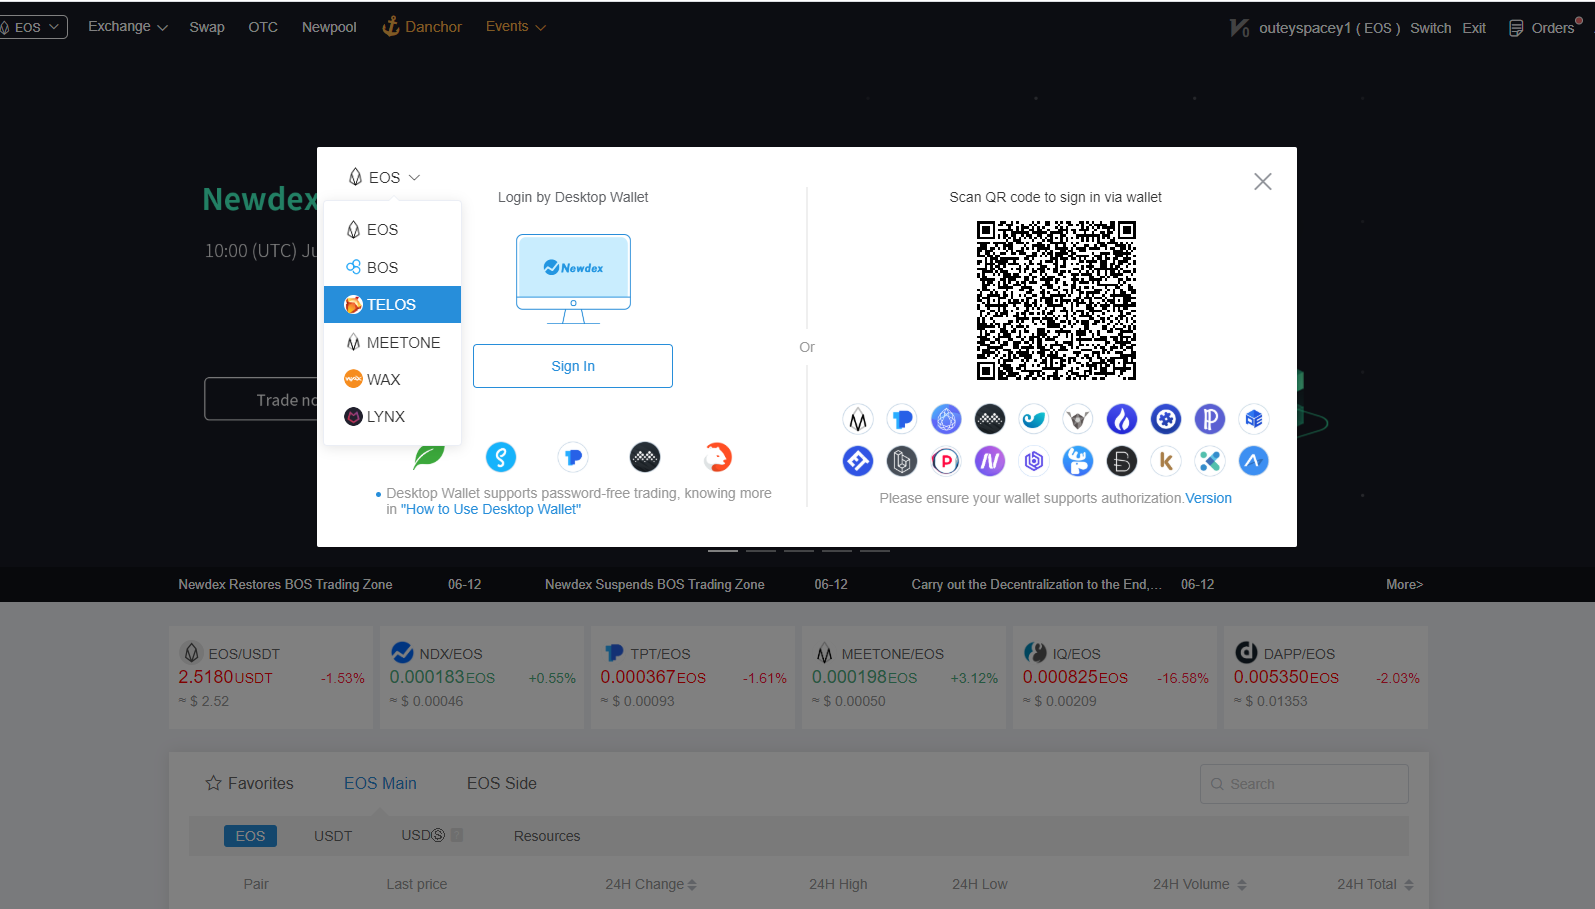Open EOS/USDT ticker card

pos(271,677)
